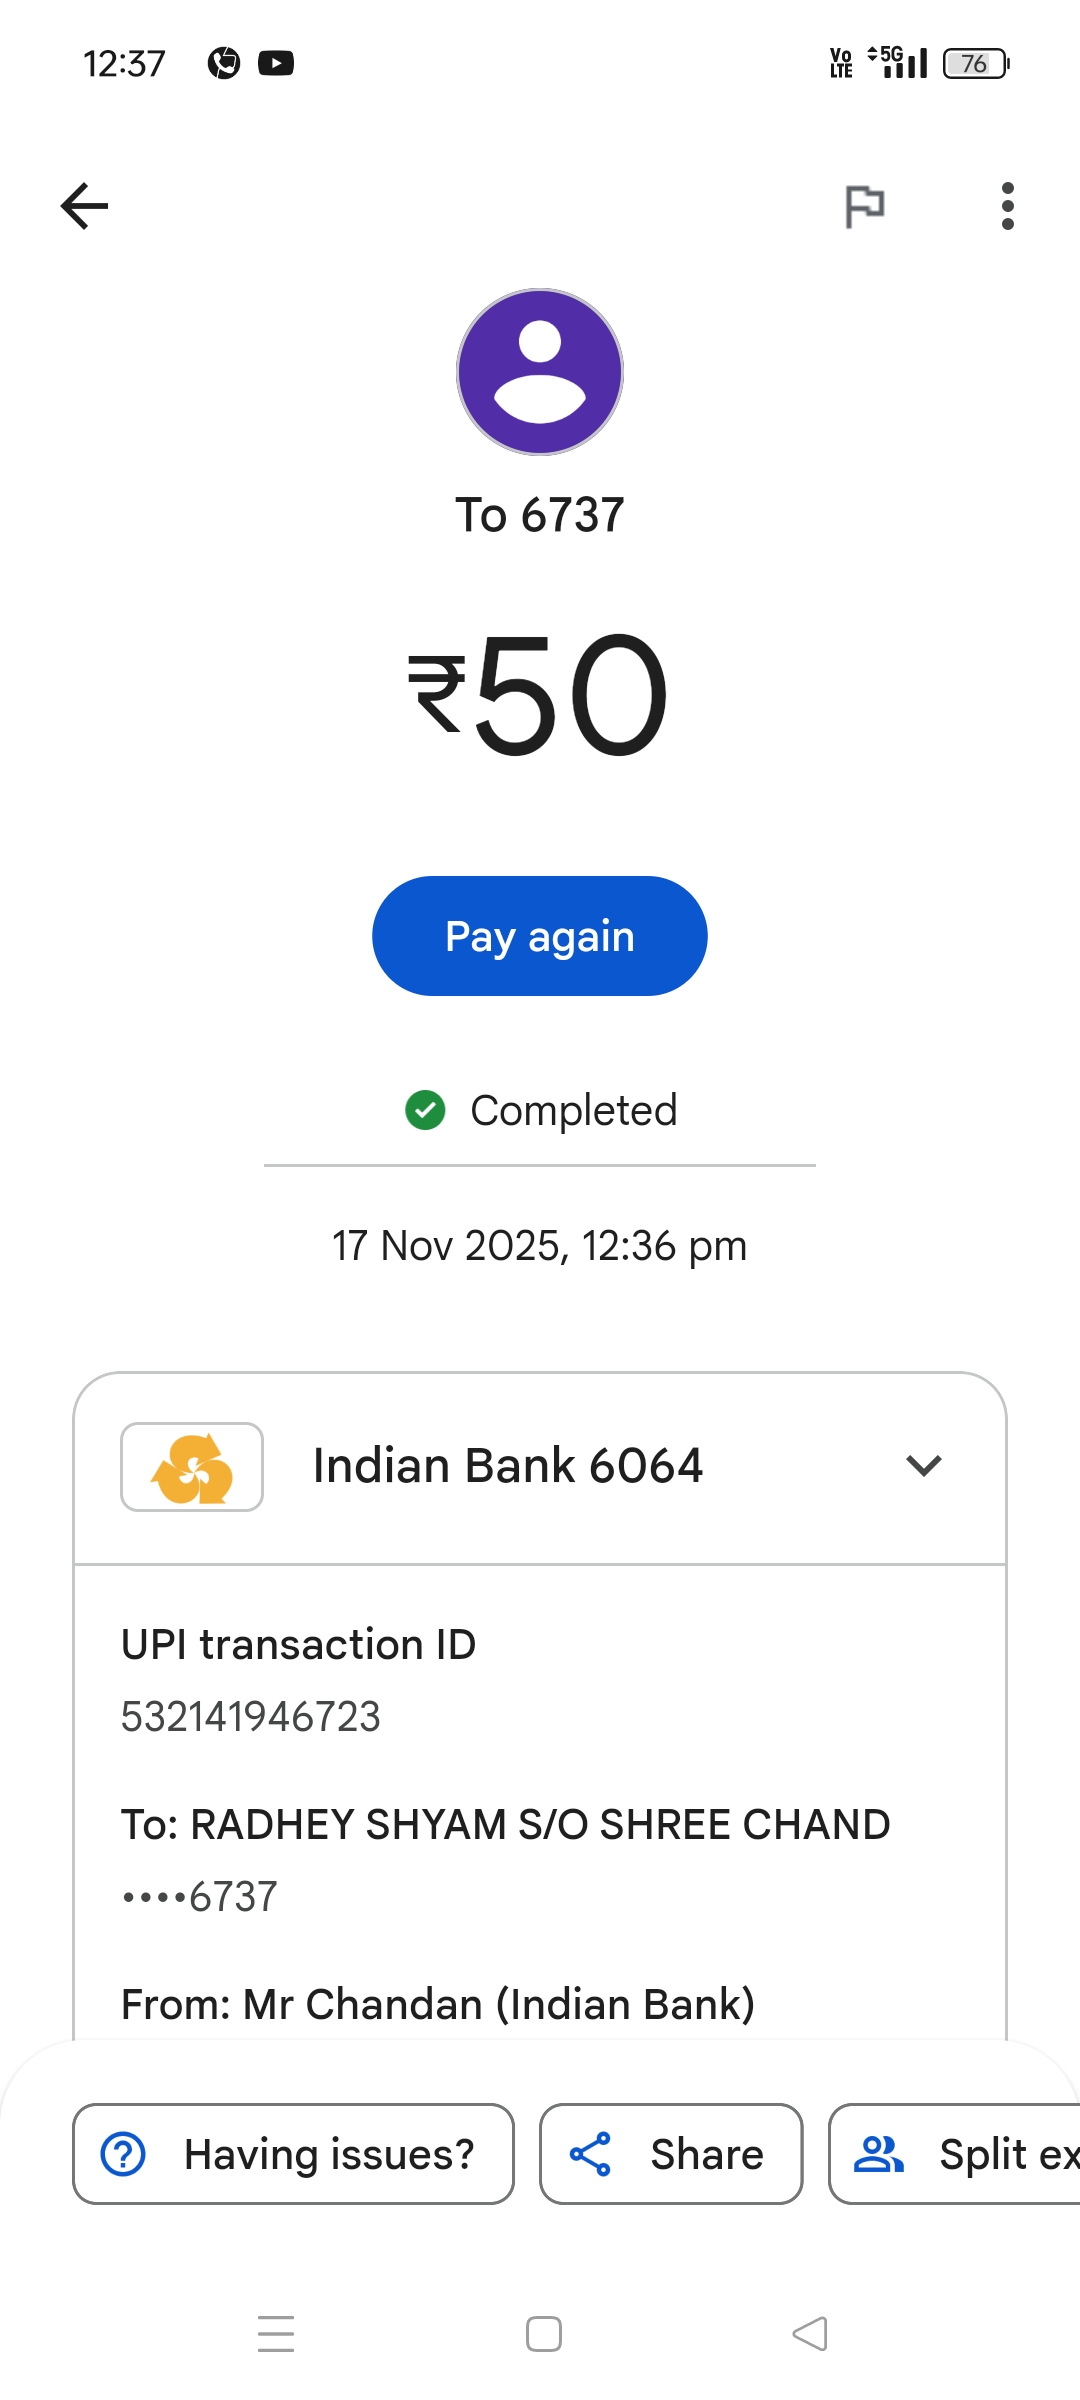Expand the Indian Bank 6064 chevron

tap(923, 1466)
